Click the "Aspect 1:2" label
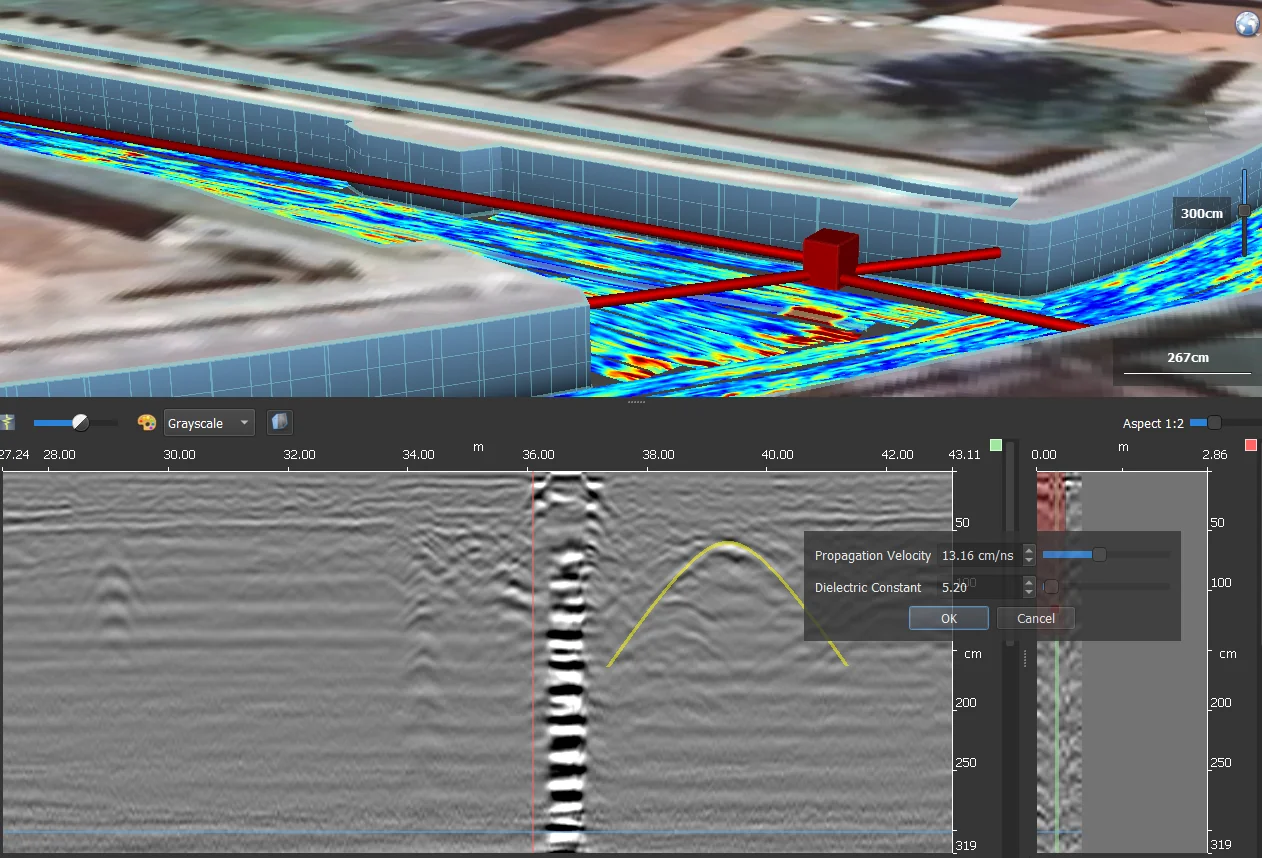The image size is (1262, 858). click(x=1153, y=424)
